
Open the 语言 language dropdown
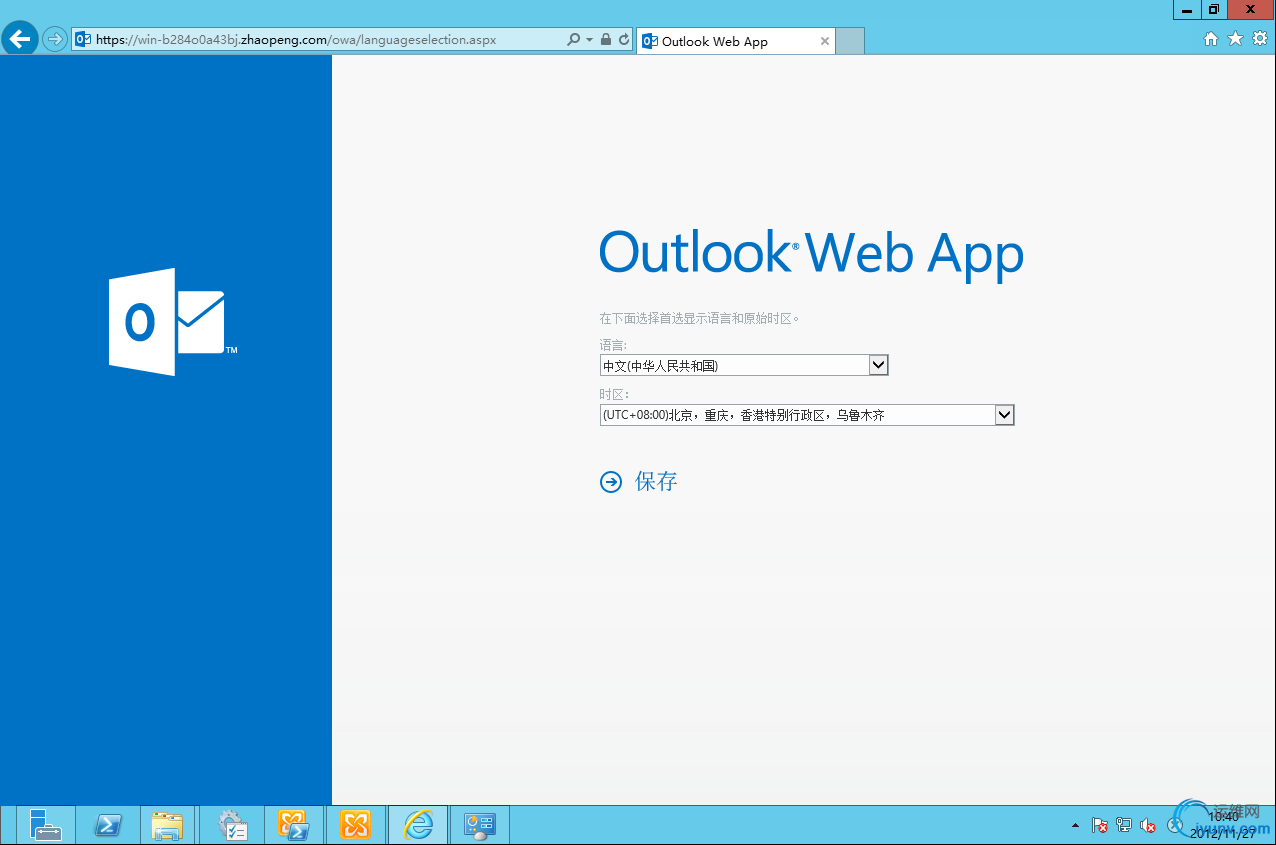point(744,365)
